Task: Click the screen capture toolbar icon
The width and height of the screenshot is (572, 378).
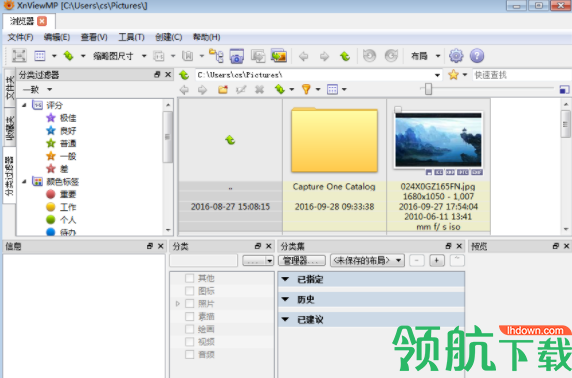Action: point(237,56)
